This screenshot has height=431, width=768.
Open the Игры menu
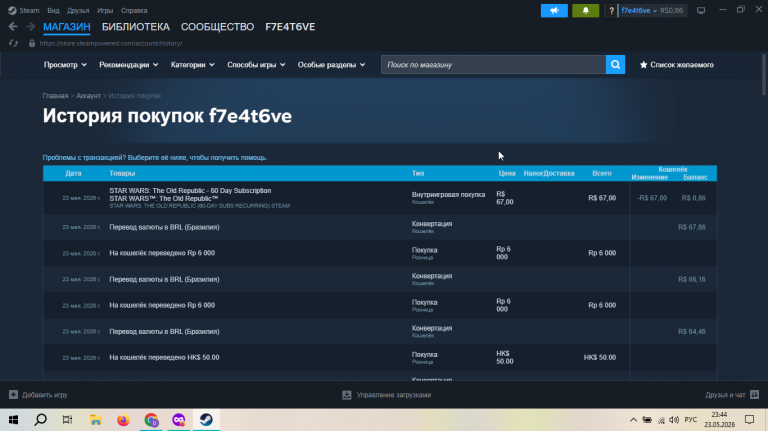coord(105,10)
